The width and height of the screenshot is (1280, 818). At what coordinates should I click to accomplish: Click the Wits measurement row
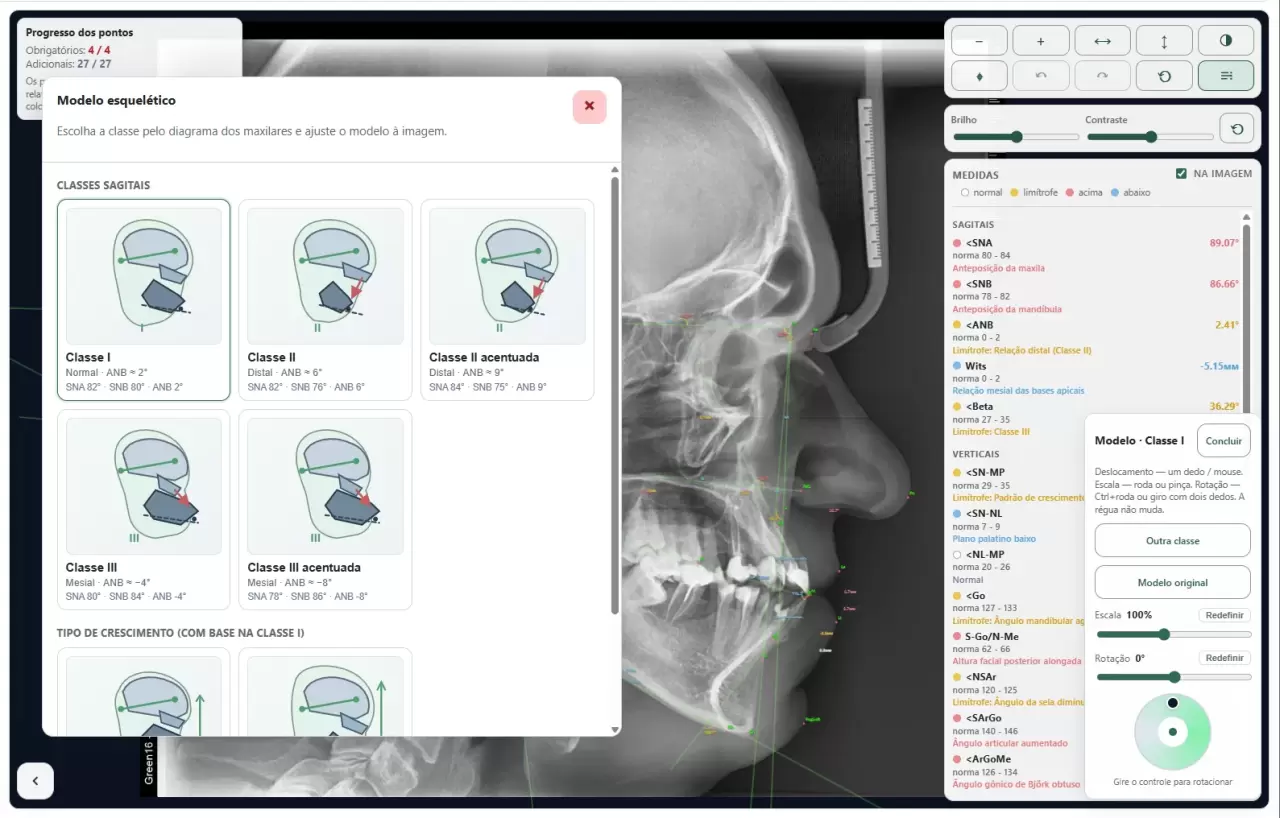[x=1095, y=378]
